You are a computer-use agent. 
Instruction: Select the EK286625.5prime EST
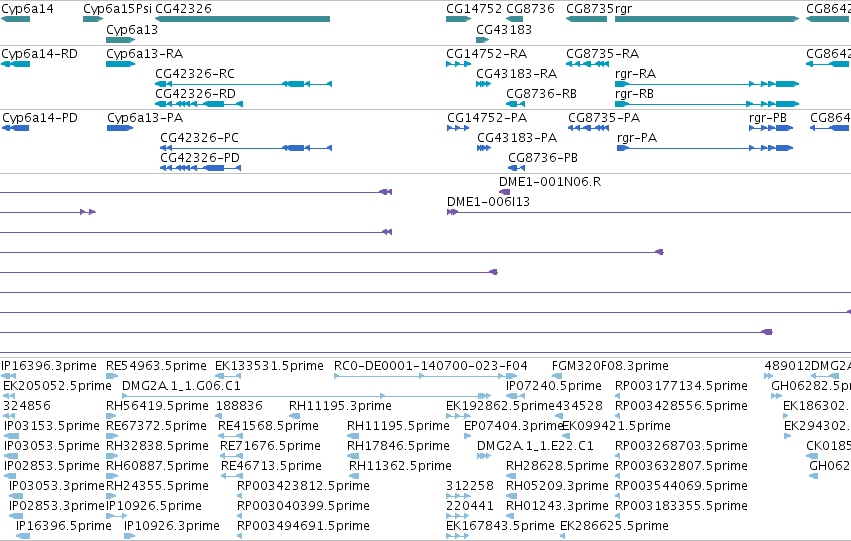[x=562, y=536]
